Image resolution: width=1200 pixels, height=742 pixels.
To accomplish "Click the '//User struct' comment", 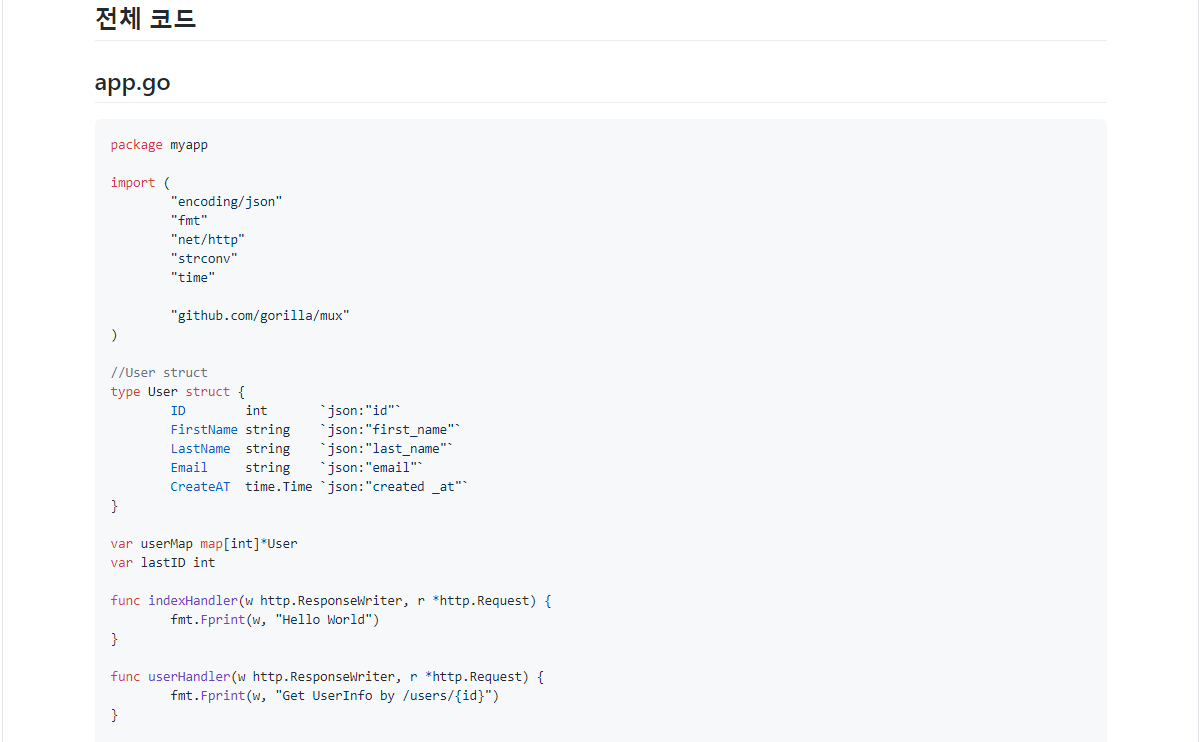I will coord(159,373).
